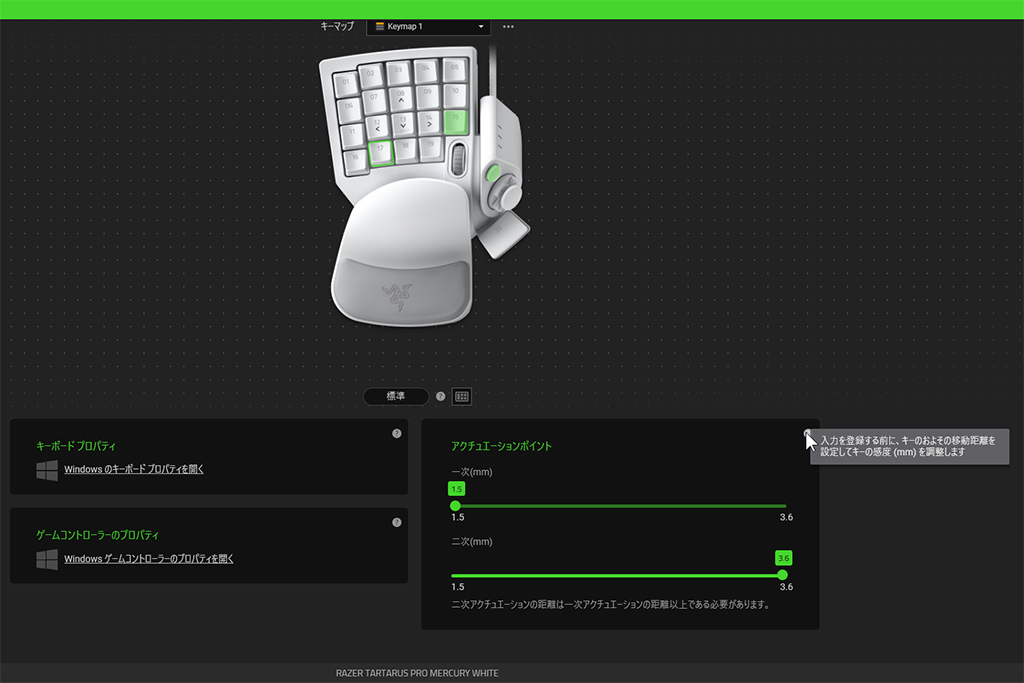Select key 09 on the keypad
1024x683 pixels.
[427, 95]
